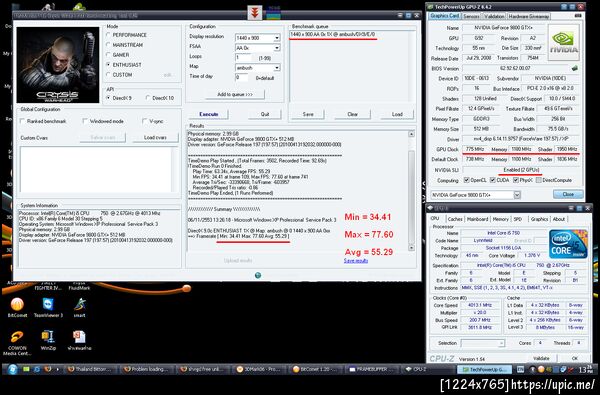The height and width of the screenshot is (395, 600).
Task: Click the Load cvars button
Action: (x=155, y=137)
